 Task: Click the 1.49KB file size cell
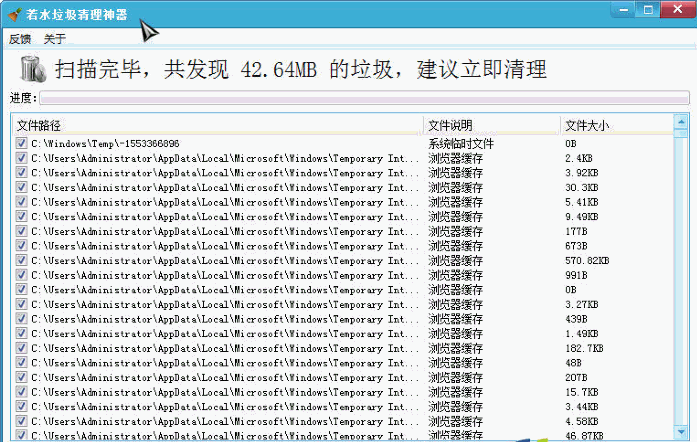(x=581, y=334)
